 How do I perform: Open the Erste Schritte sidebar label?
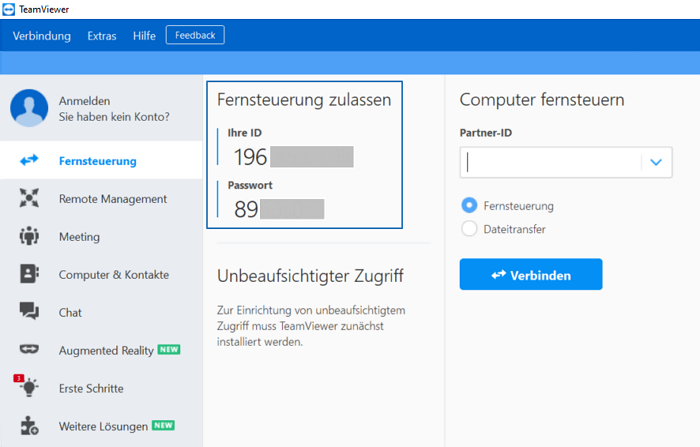[x=91, y=389]
